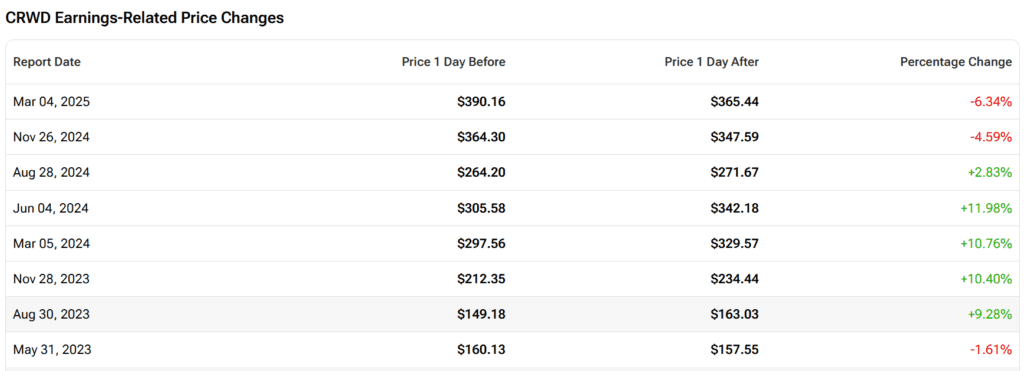Click the +11.98% percentage change value
This screenshot has height=371, width=1024.
(x=986, y=208)
